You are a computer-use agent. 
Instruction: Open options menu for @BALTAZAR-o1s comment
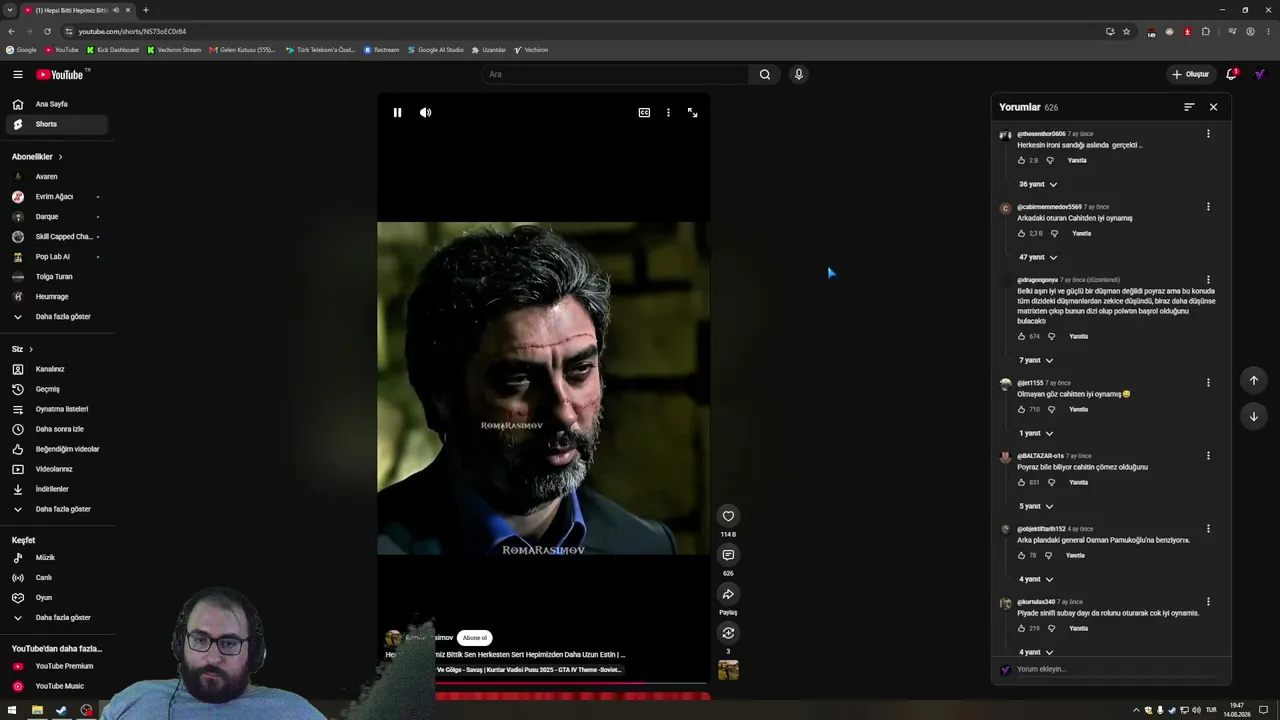point(1208,456)
